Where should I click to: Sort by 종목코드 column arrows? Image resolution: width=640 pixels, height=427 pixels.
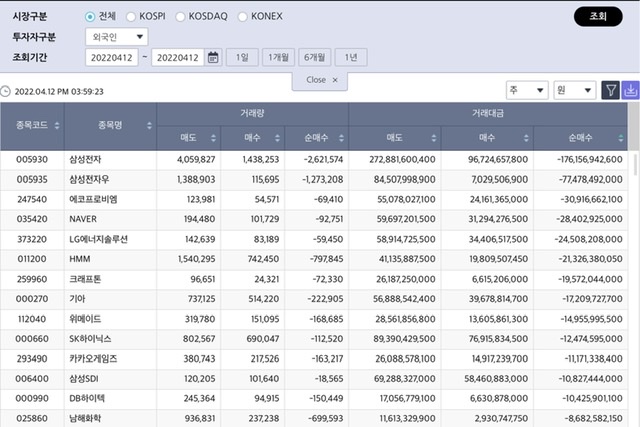click(x=56, y=126)
